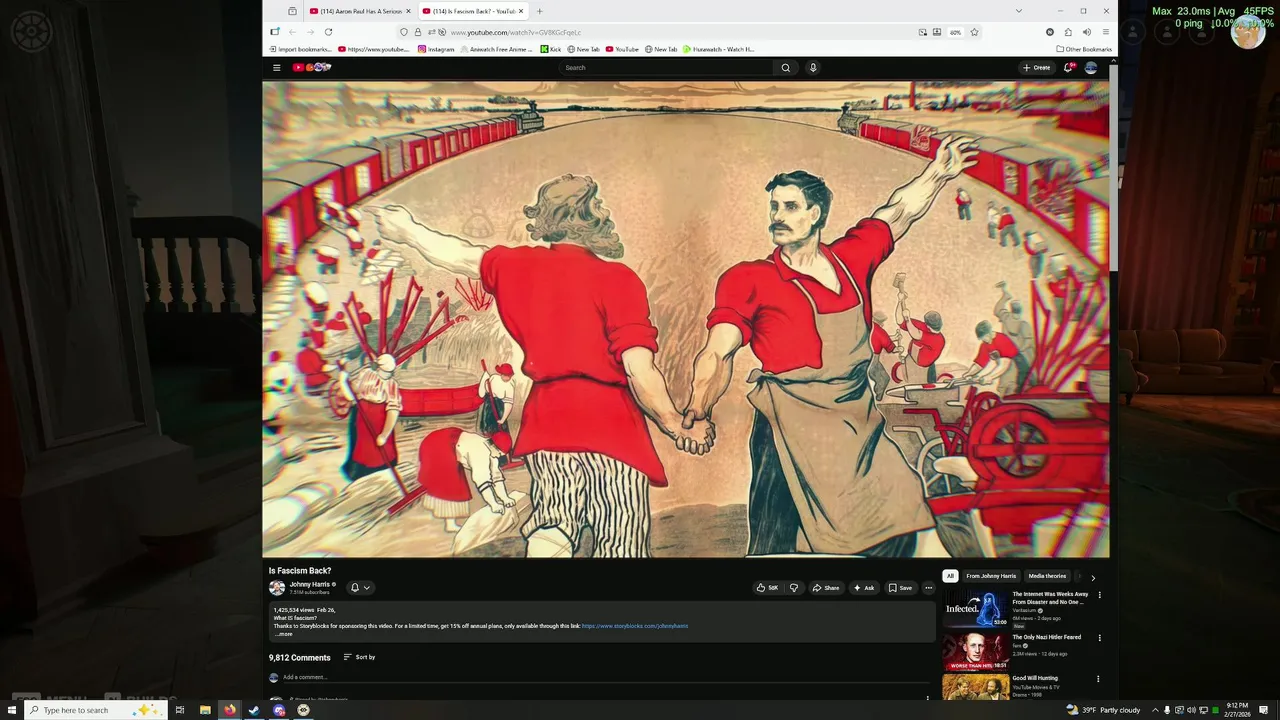The height and width of the screenshot is (720, 1280).
Task: Click the Johnny Harris channel avatar
Action: pos(277,588)
